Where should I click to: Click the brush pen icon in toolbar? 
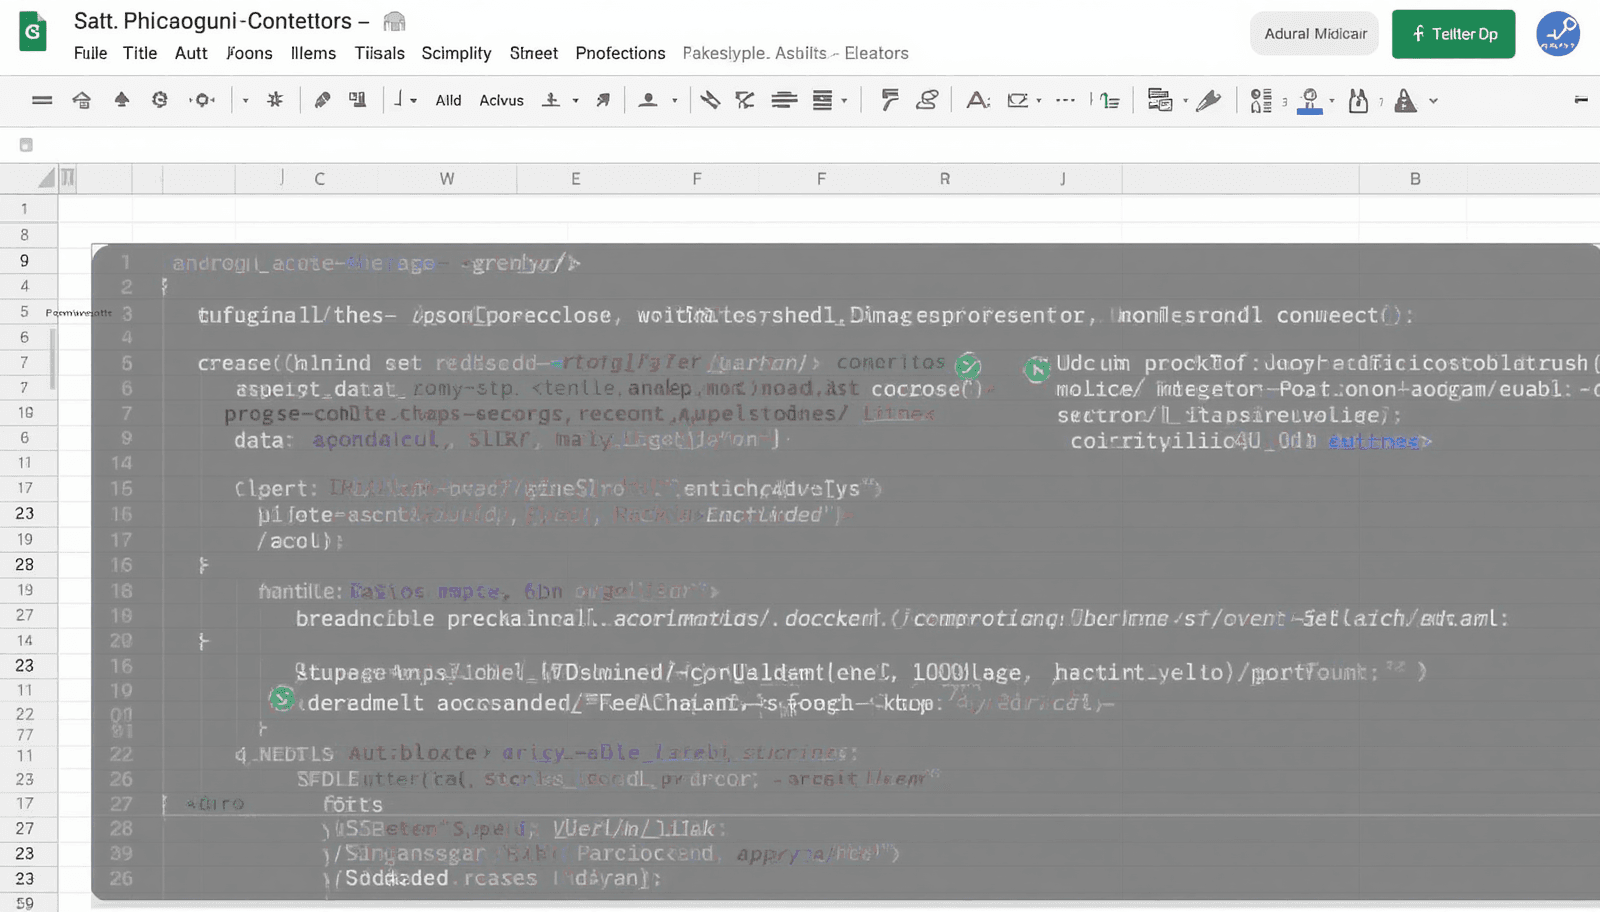pos(1209,100)
